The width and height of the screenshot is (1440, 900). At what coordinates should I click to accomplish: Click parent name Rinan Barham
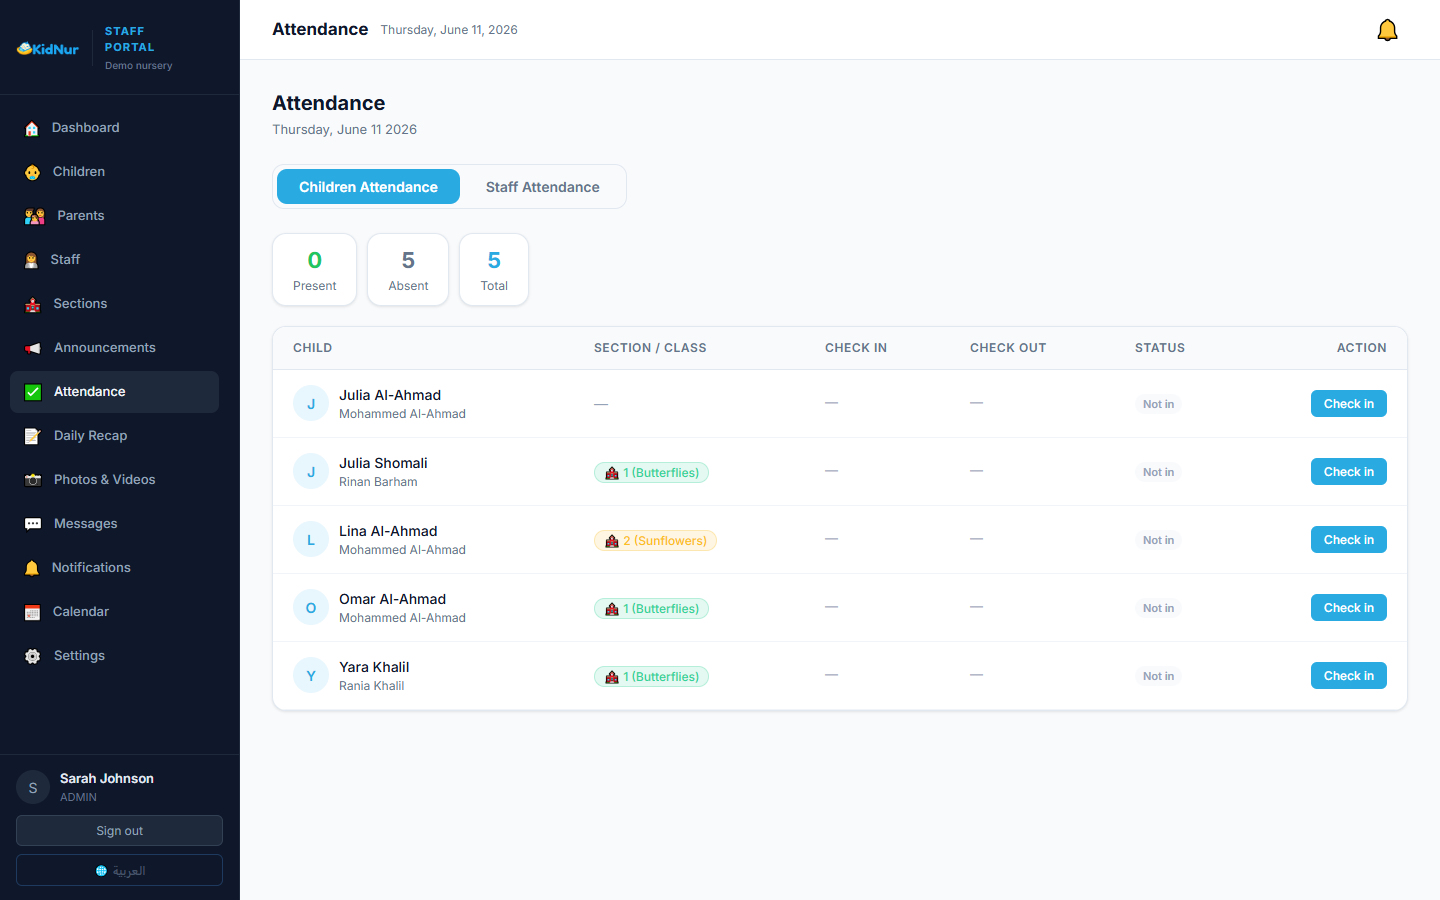coord(378,482)
